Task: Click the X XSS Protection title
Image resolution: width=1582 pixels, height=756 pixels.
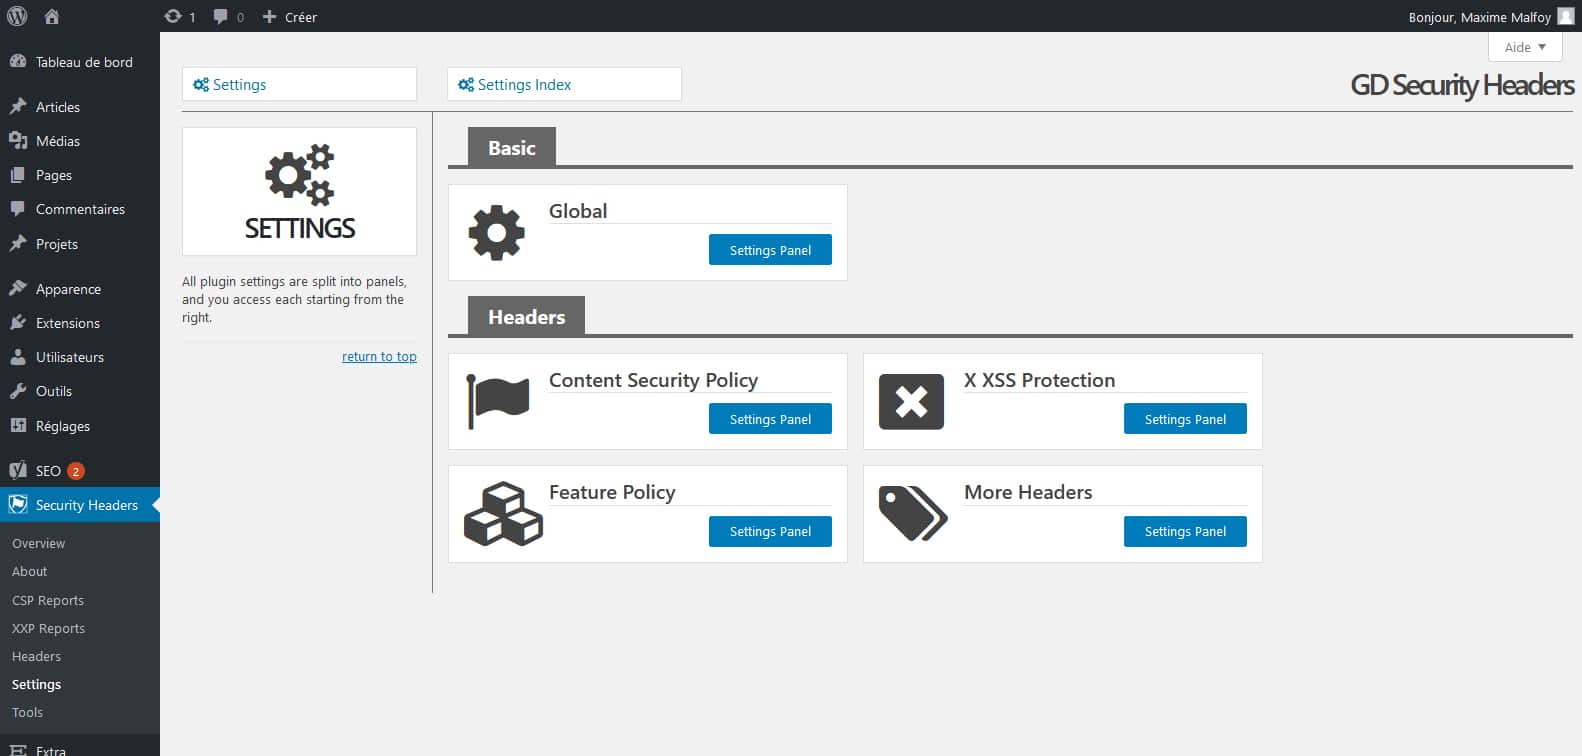Action: [1039, 380]
